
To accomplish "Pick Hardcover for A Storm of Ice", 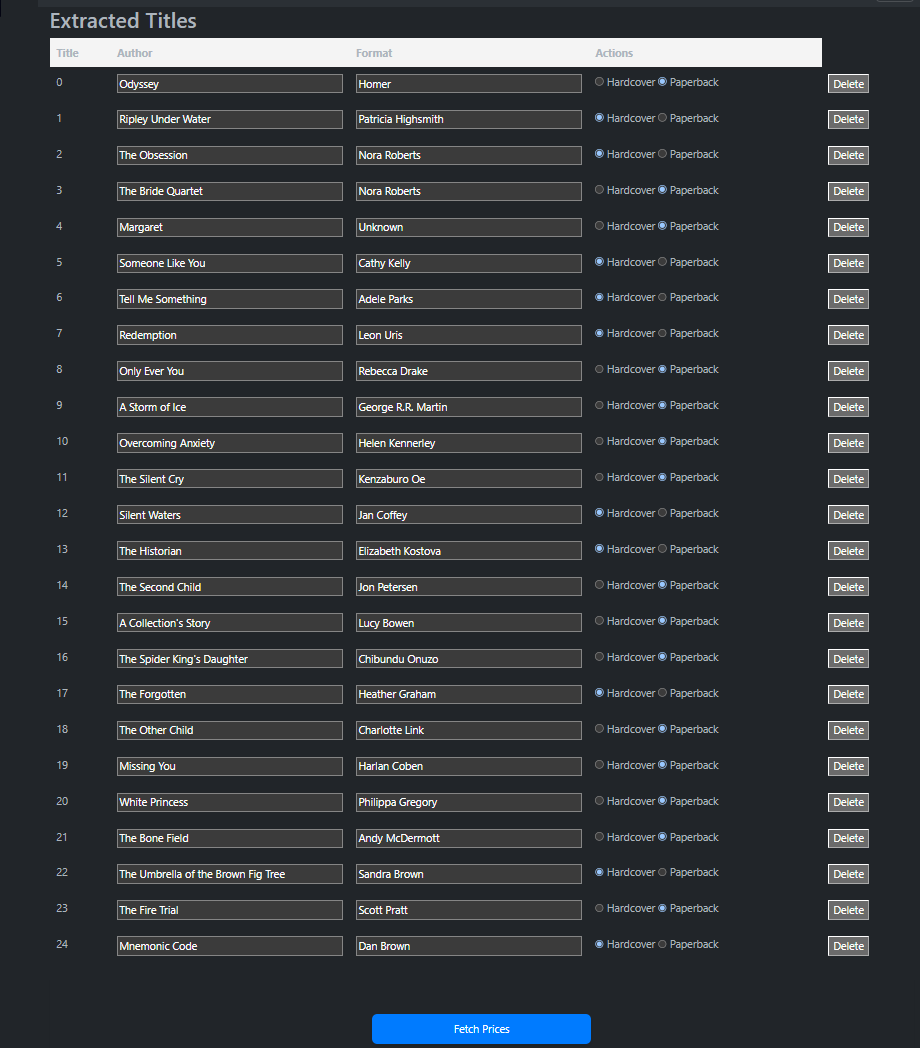I will [599, 406].
